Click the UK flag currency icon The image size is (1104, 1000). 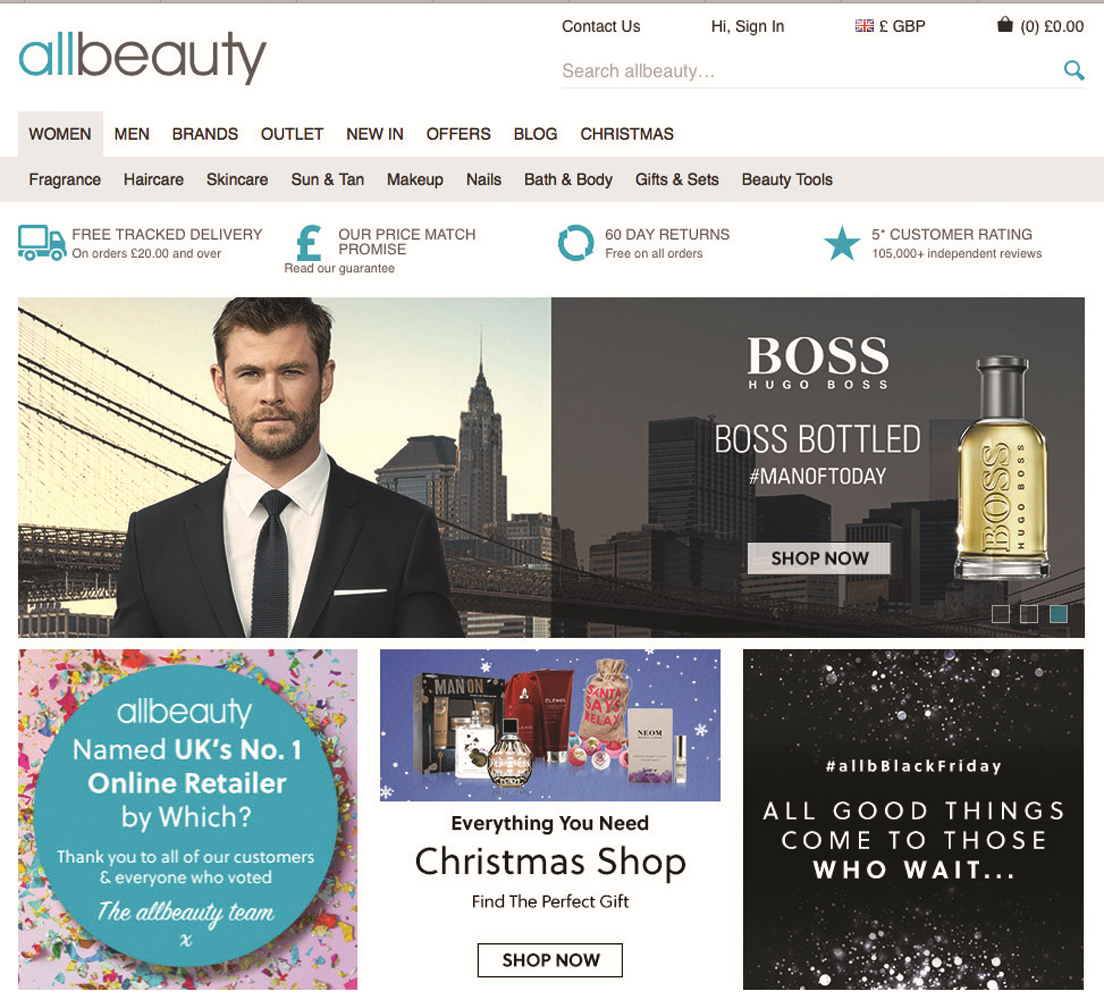tap(864, 26)
